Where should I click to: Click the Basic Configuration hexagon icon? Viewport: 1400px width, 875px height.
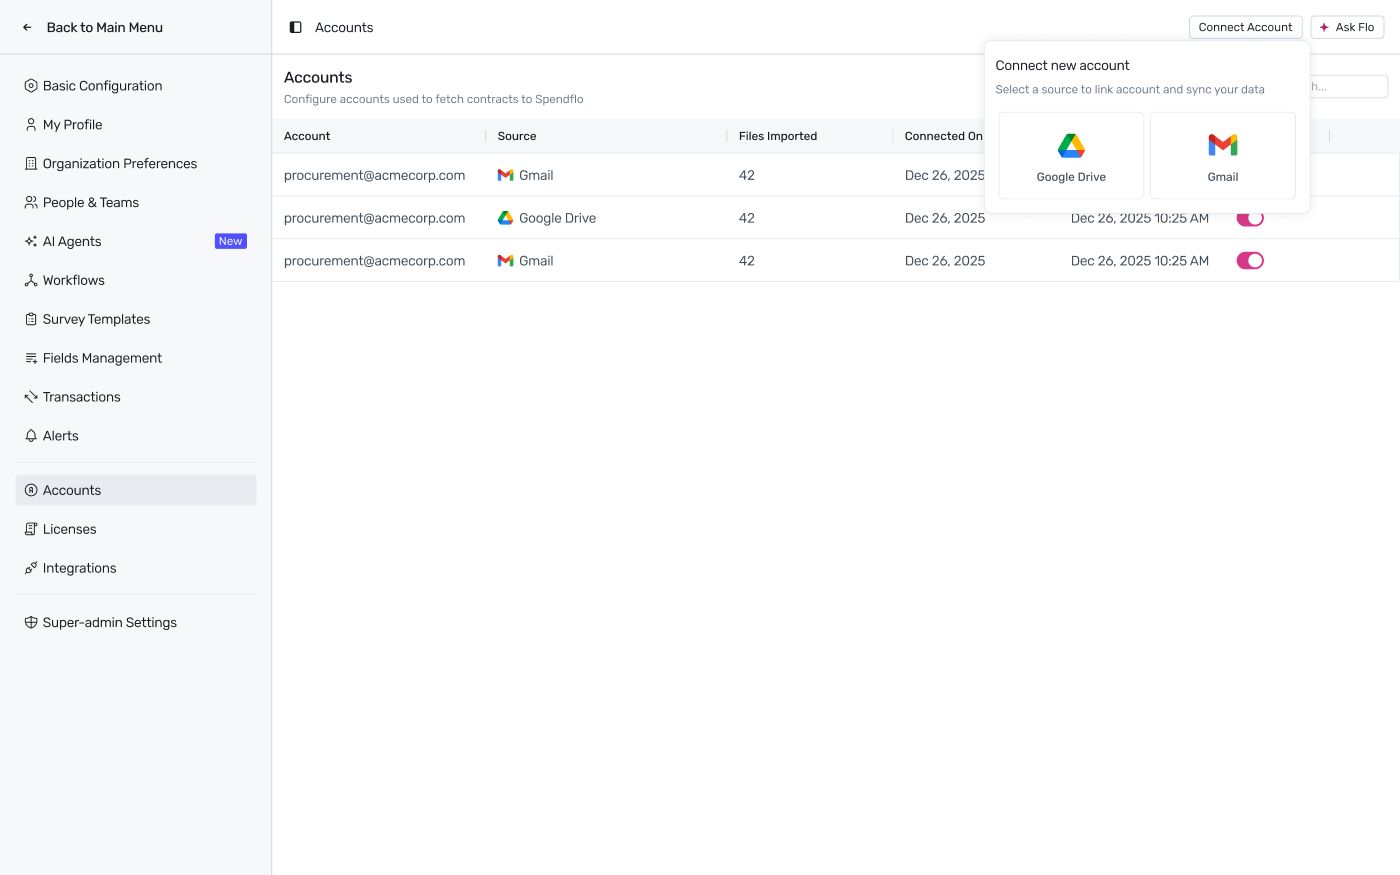(31, 86)
